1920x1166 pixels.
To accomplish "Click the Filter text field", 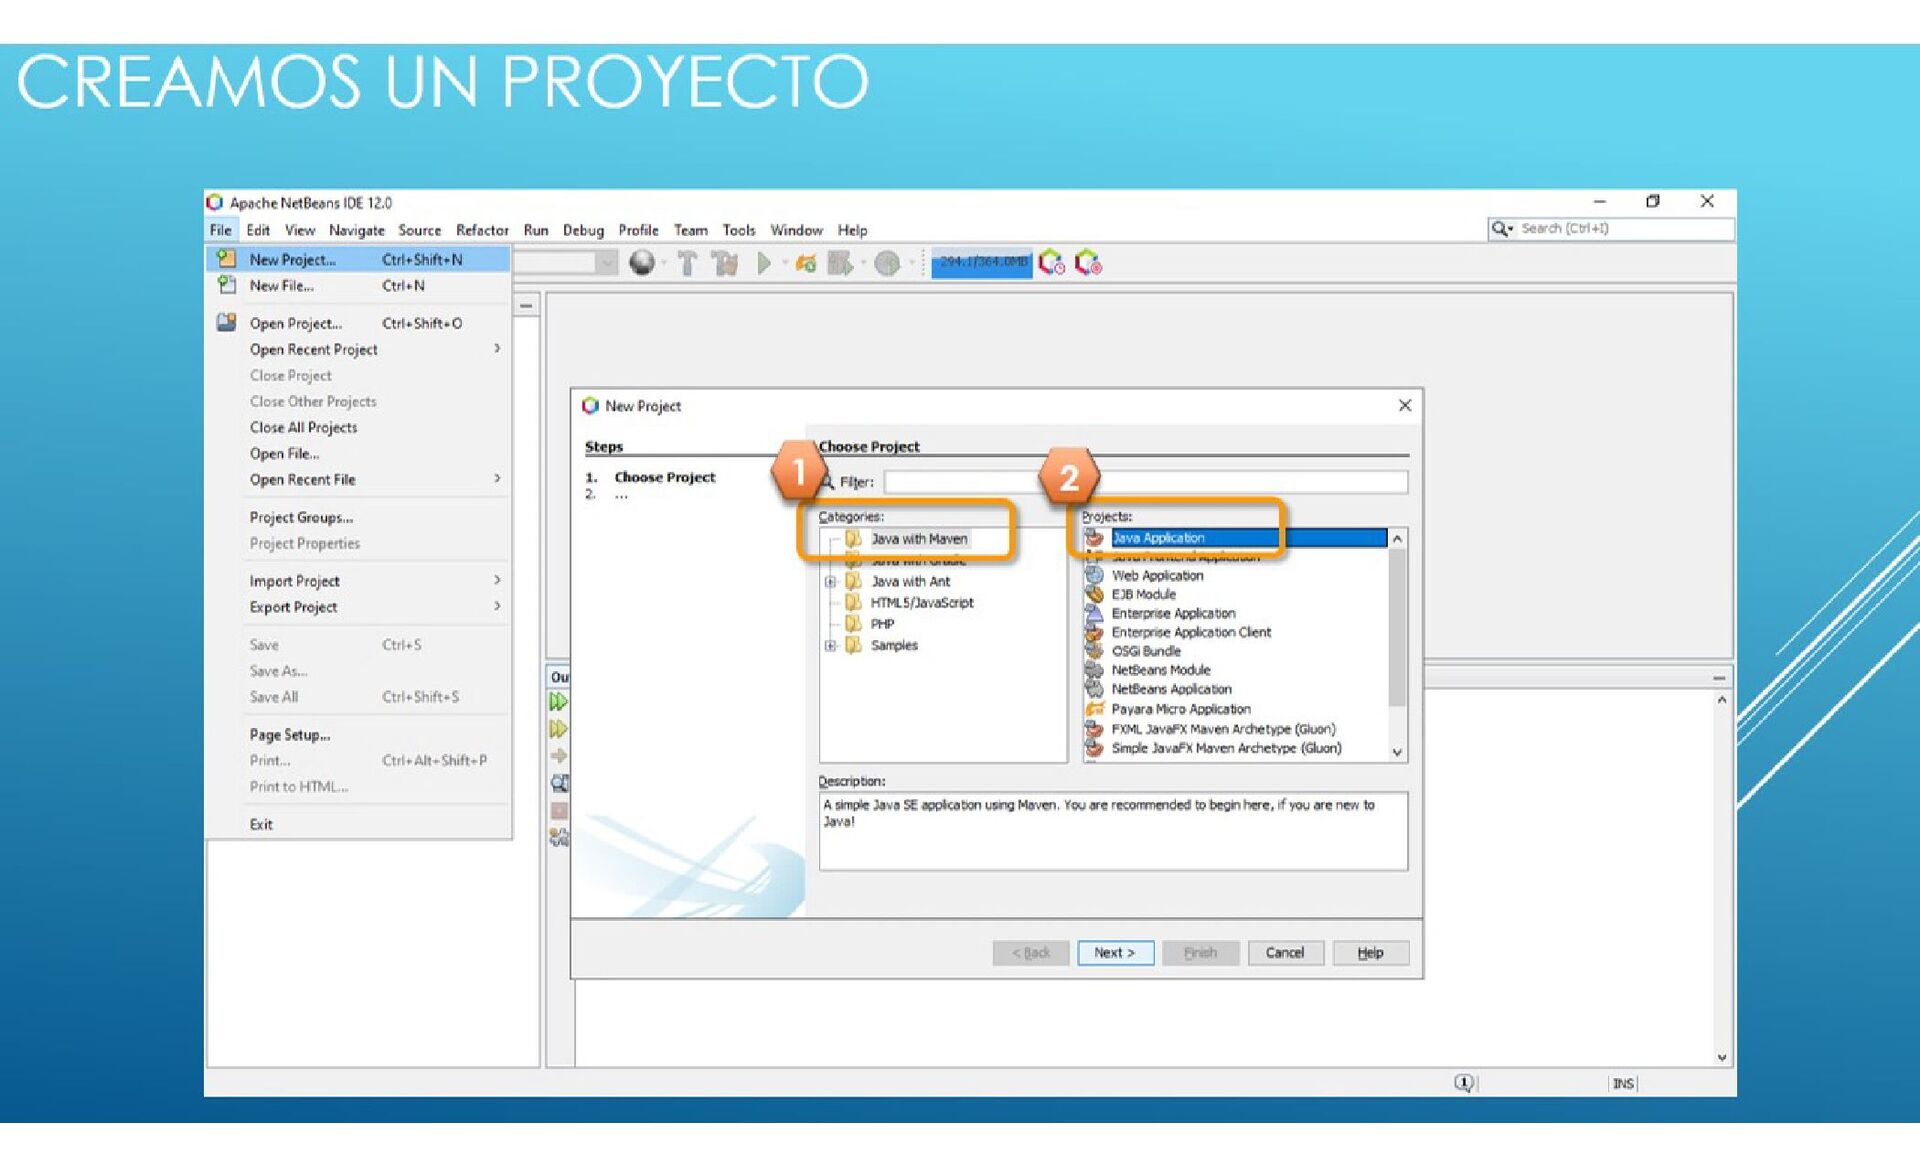I will click(x=1146, y=482).
